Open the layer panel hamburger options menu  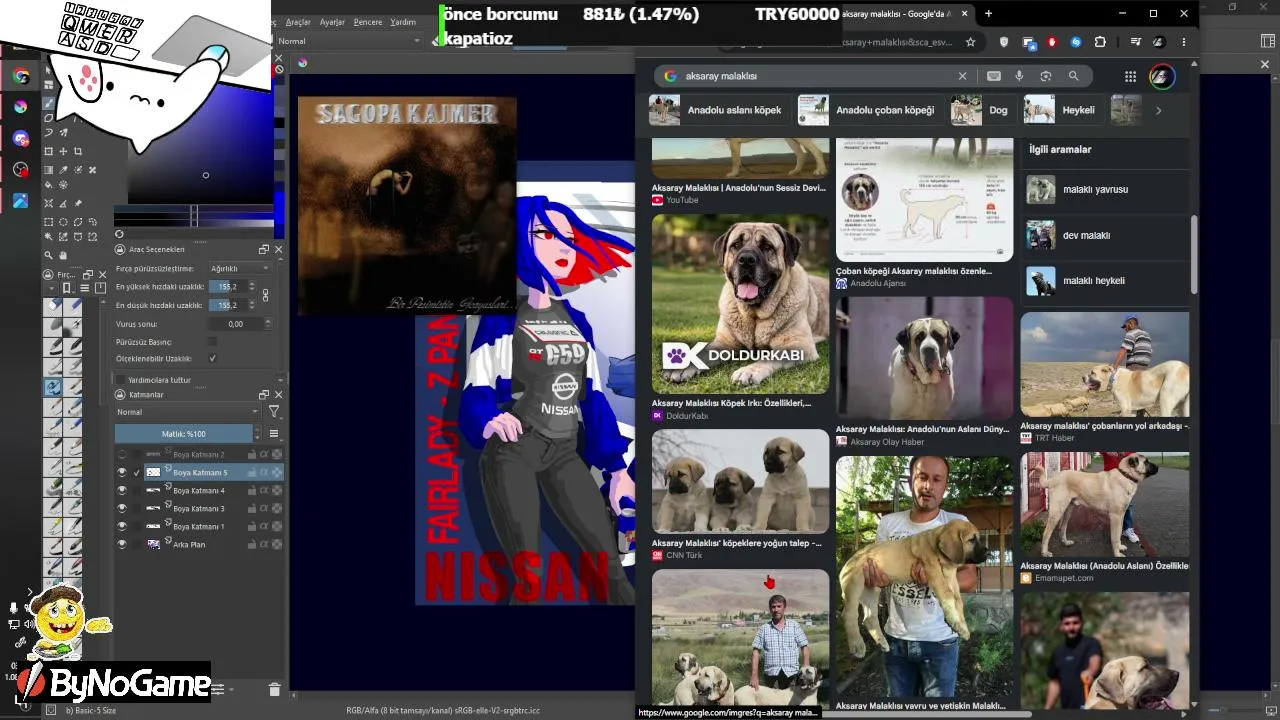(274, 434)
